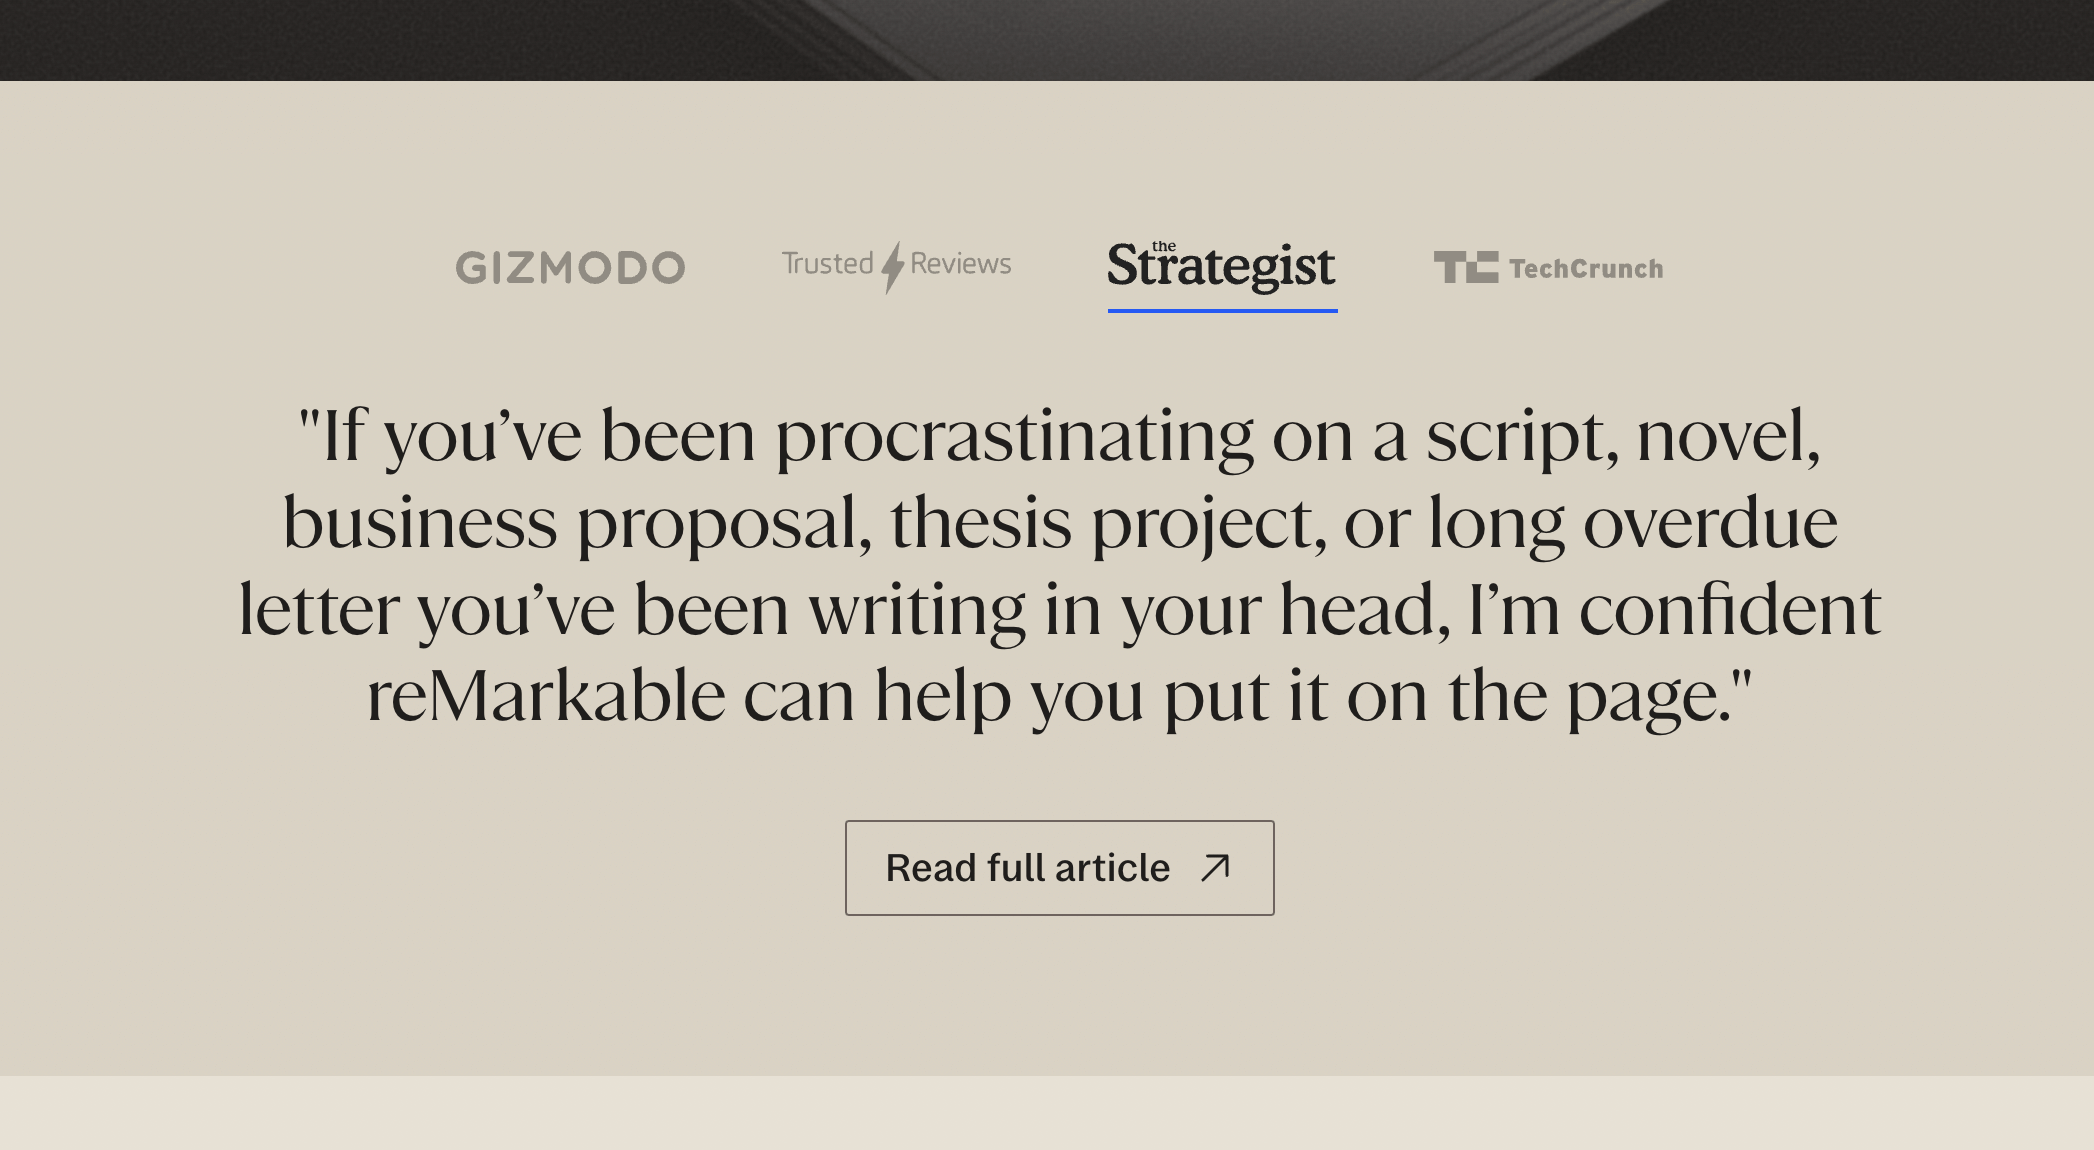The width and height of the screenshot is (2094, 1150).
Task: Click the diagonal arrow icon
Action: click(x=1215, y=867)
